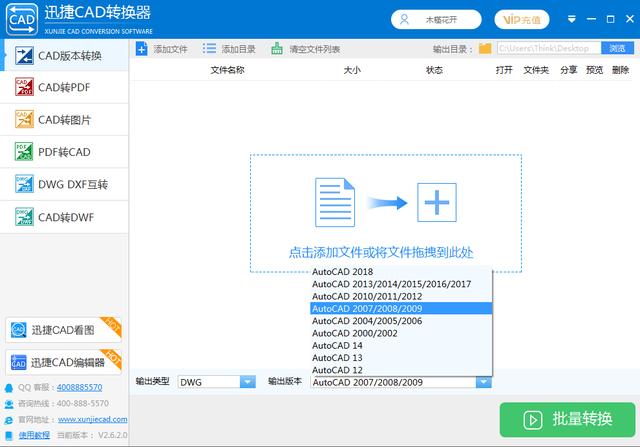Image resolution: width=640 pixels, height=447 pixels.
Task: Click the 浏览 browse button
Action: click(618, 48)
